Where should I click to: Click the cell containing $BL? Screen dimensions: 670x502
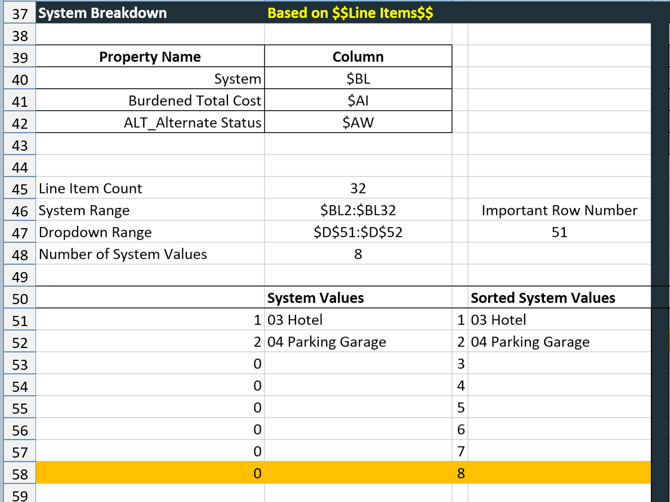pyautogui.click(x=358, y=79)
